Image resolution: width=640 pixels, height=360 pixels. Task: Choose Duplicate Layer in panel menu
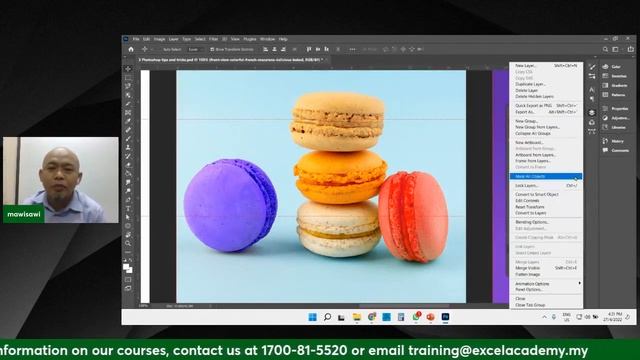[546, 84]
